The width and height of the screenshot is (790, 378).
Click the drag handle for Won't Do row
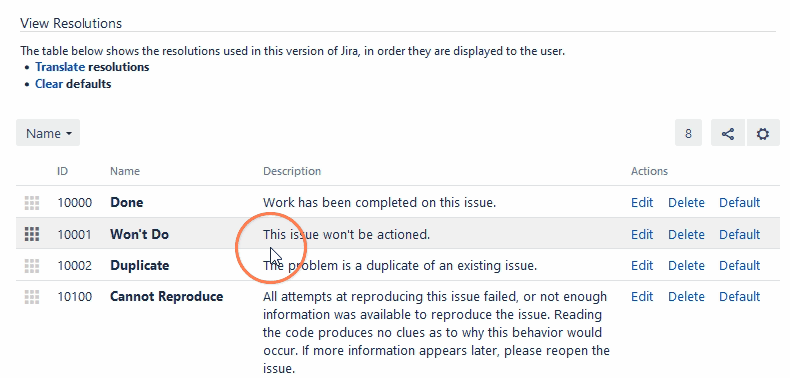32,234
